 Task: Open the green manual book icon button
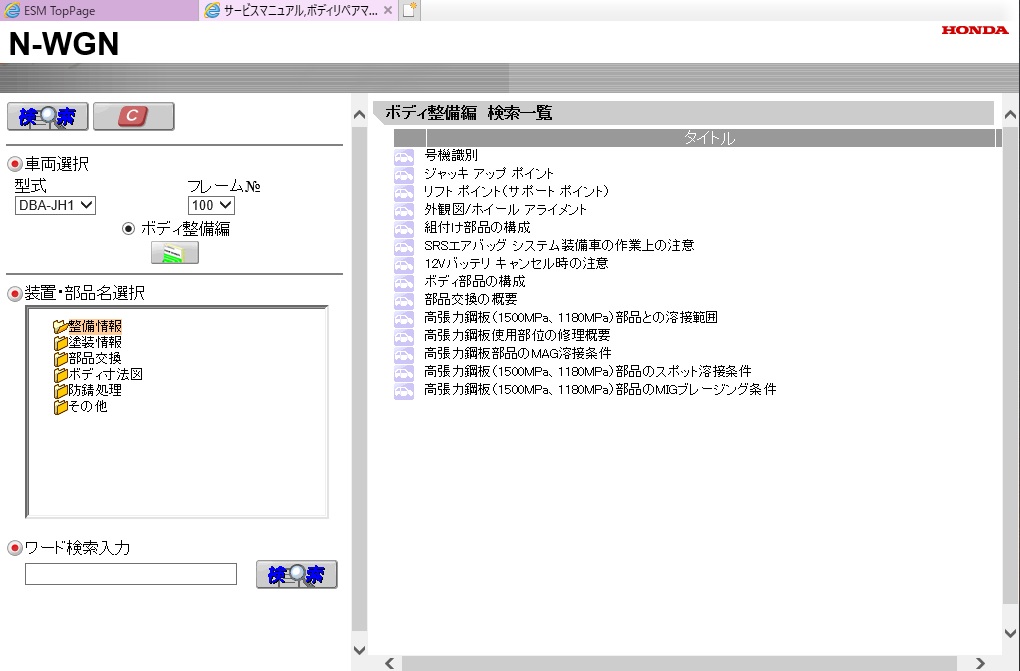[x=174, y=253]
